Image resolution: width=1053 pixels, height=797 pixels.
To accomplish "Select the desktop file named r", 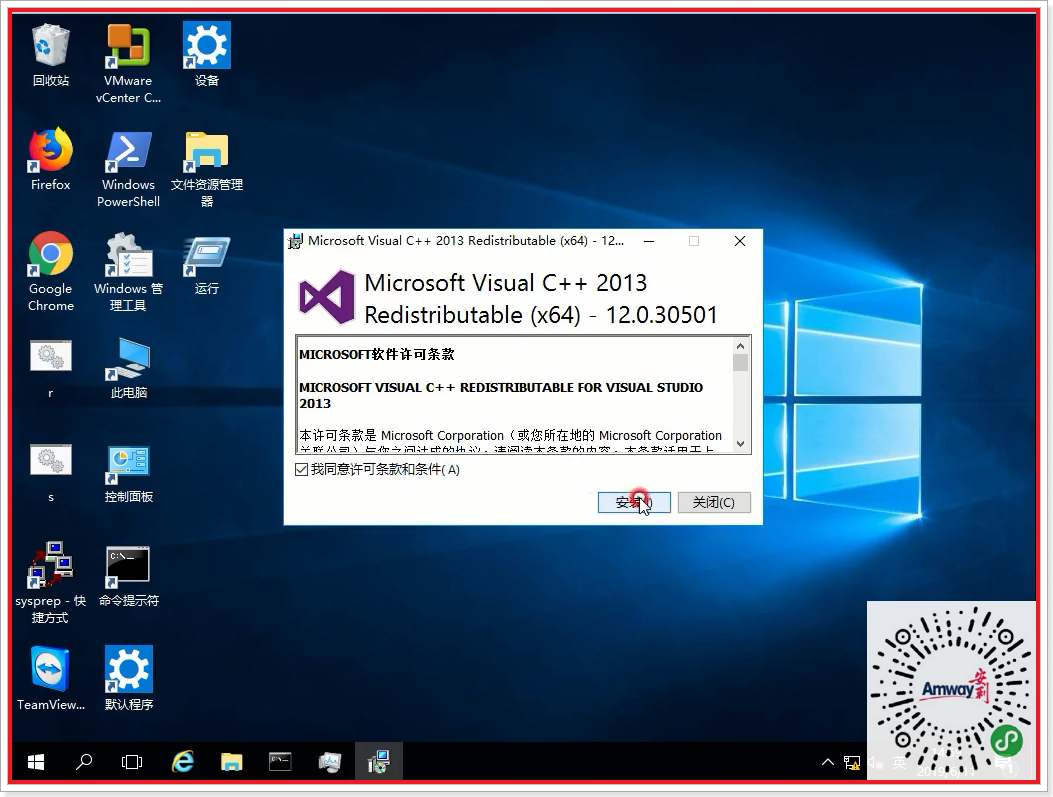I will click(50, 369).
